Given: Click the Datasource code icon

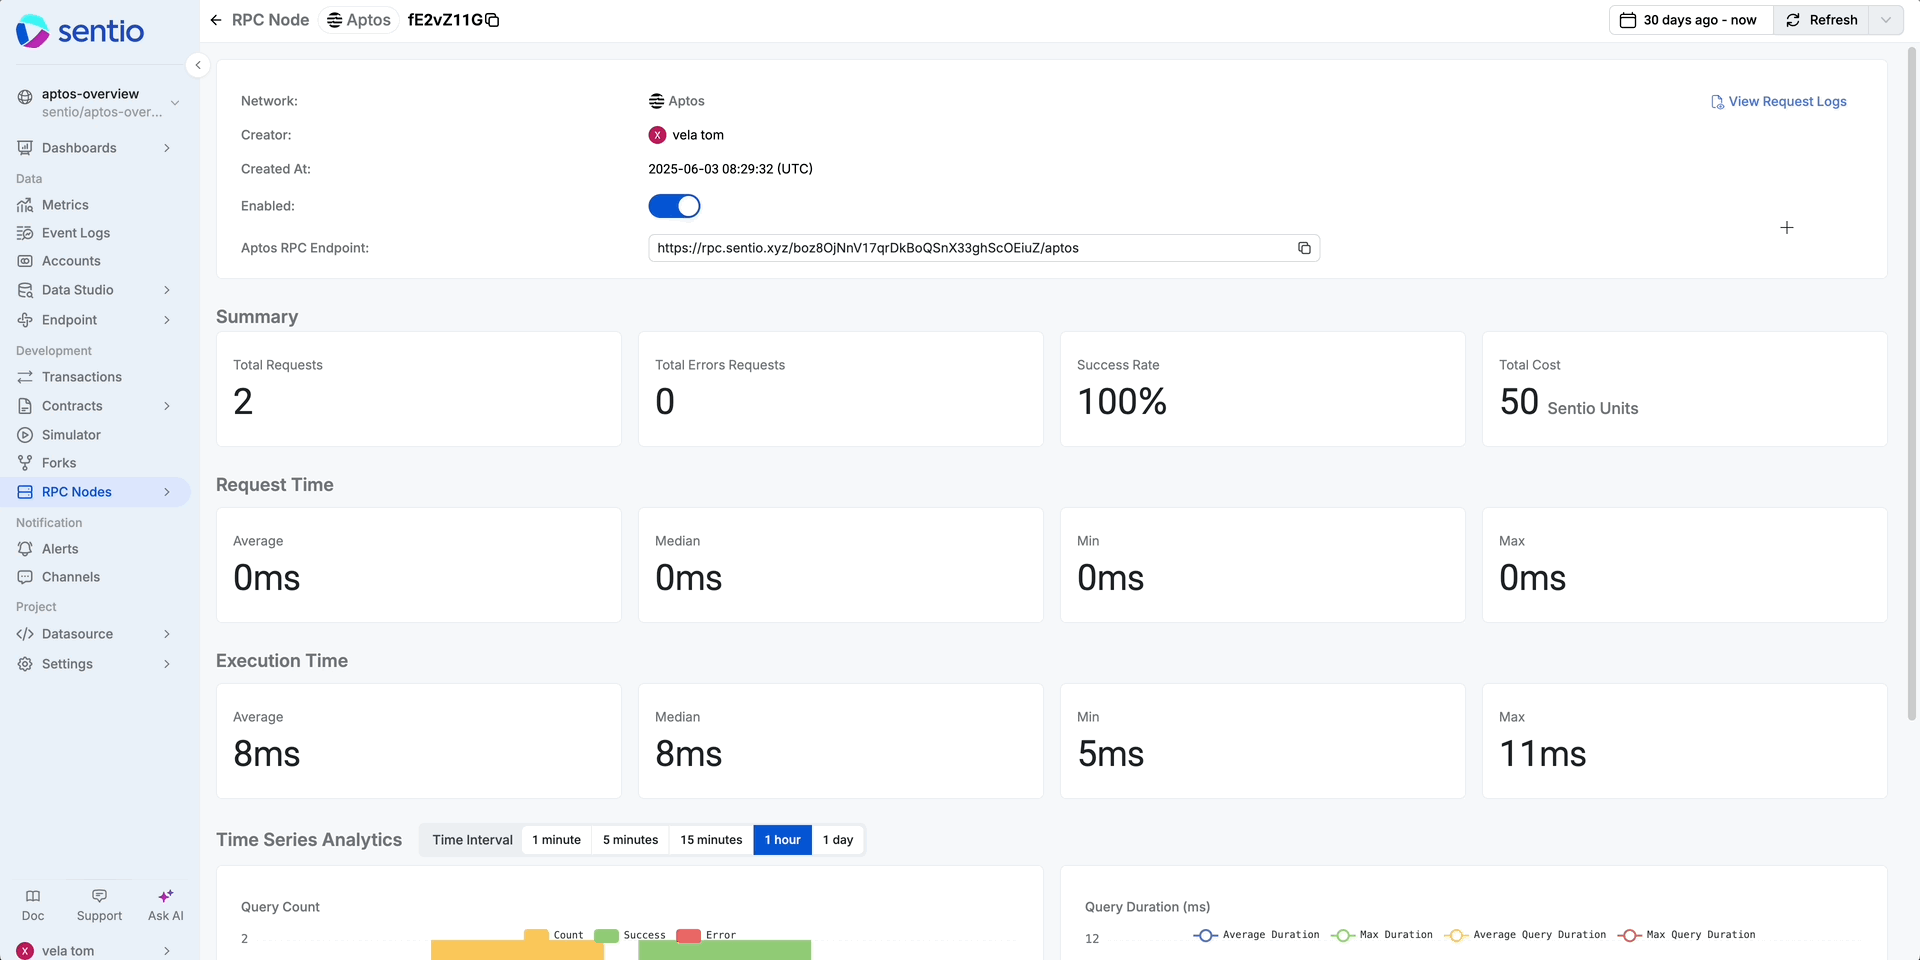Looking at the screenshot, I should [x=25, y=634].
